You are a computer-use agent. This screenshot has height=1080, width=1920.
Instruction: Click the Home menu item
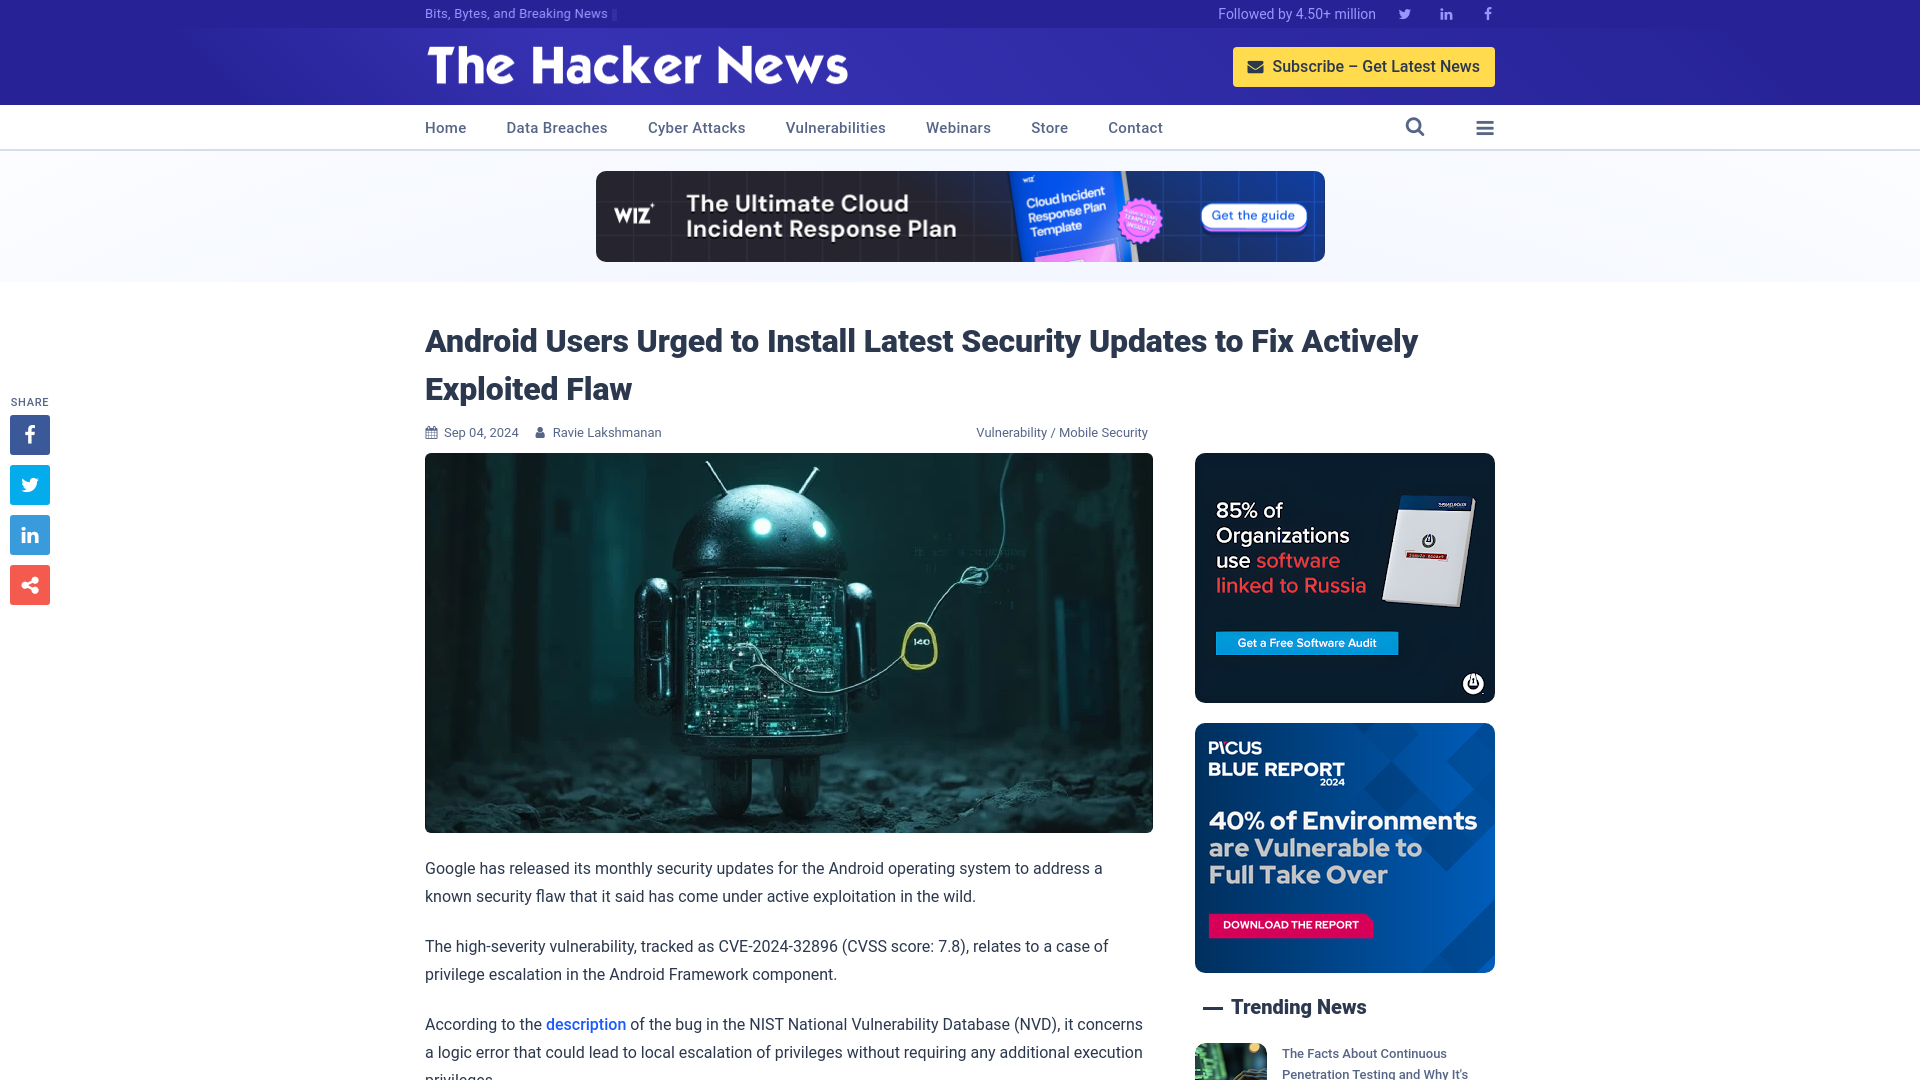click(x=446, y=127)
